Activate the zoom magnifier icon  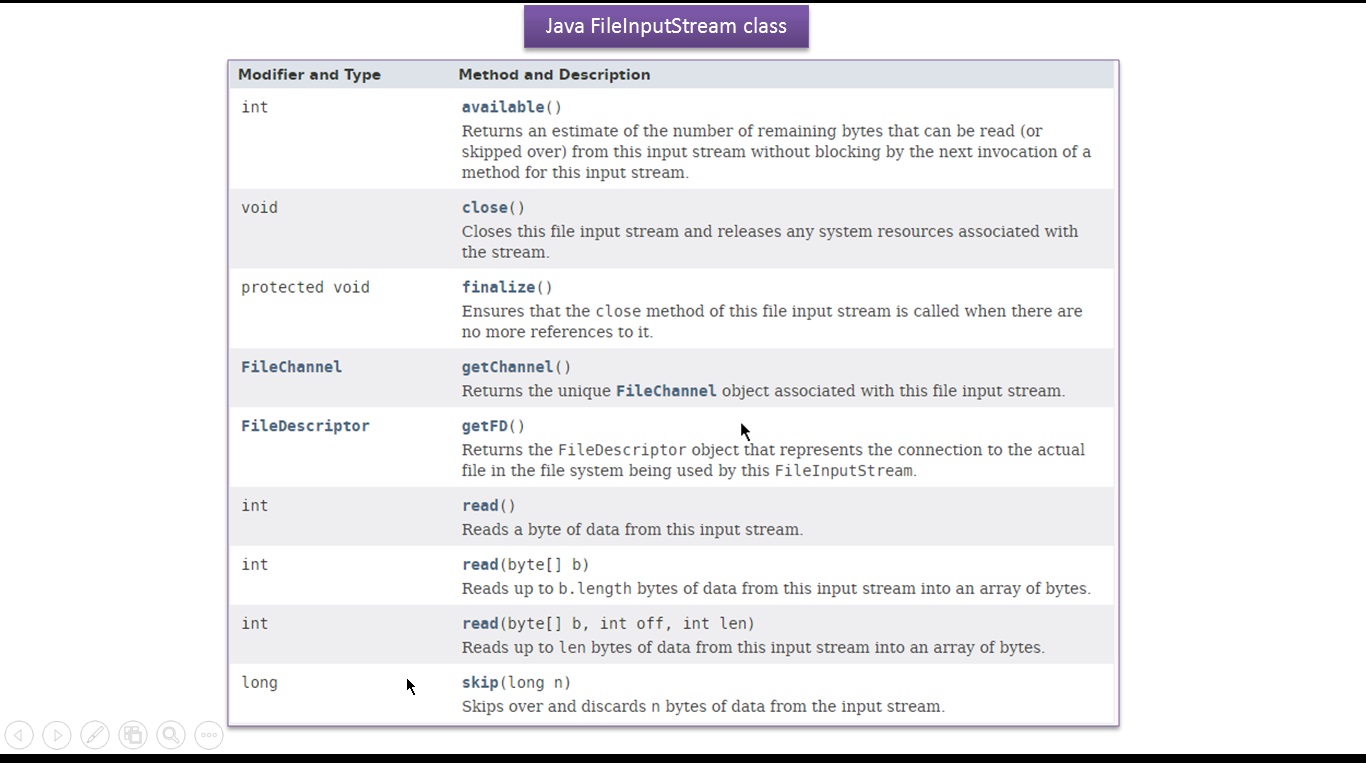tap(170, 735)
